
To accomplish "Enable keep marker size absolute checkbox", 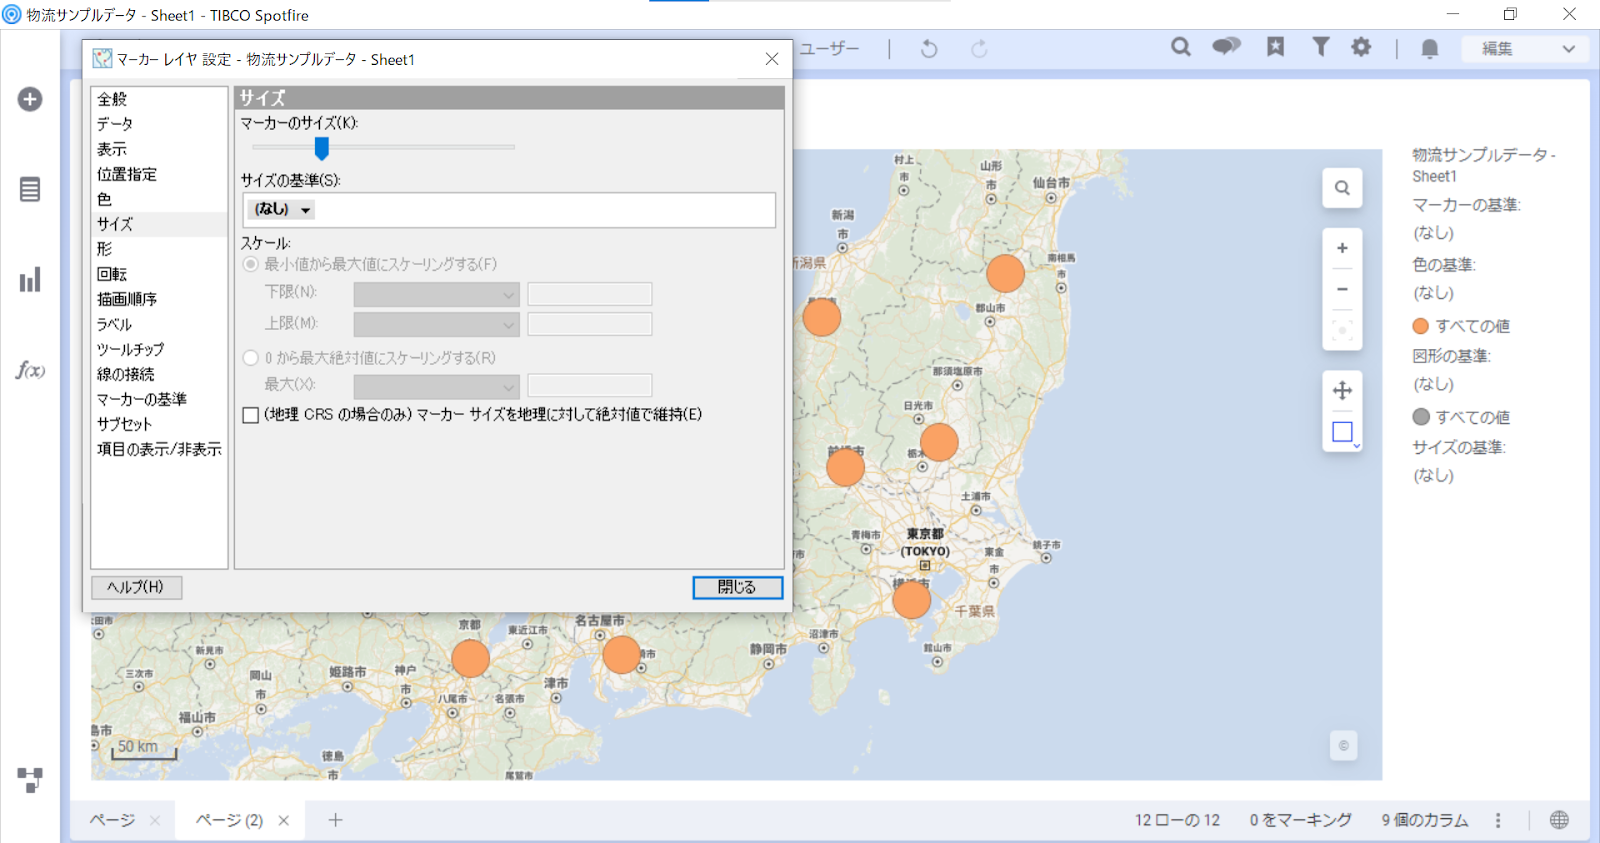I will (x=251, y=415).
